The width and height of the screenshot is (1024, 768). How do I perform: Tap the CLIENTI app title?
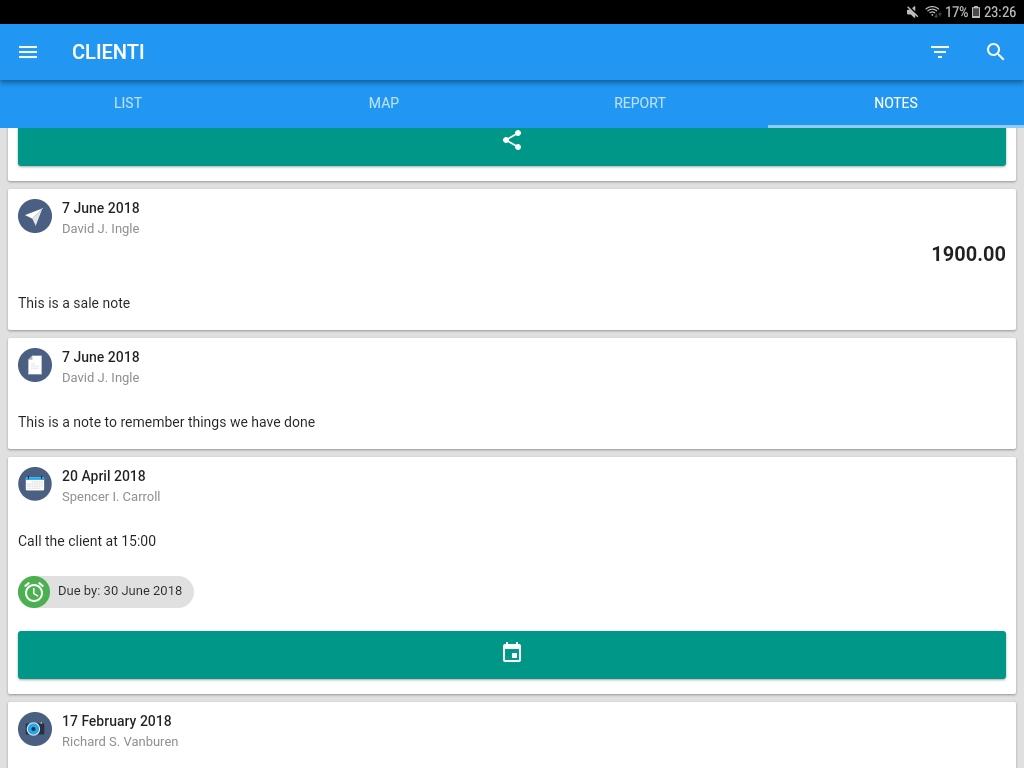point(108,52)
